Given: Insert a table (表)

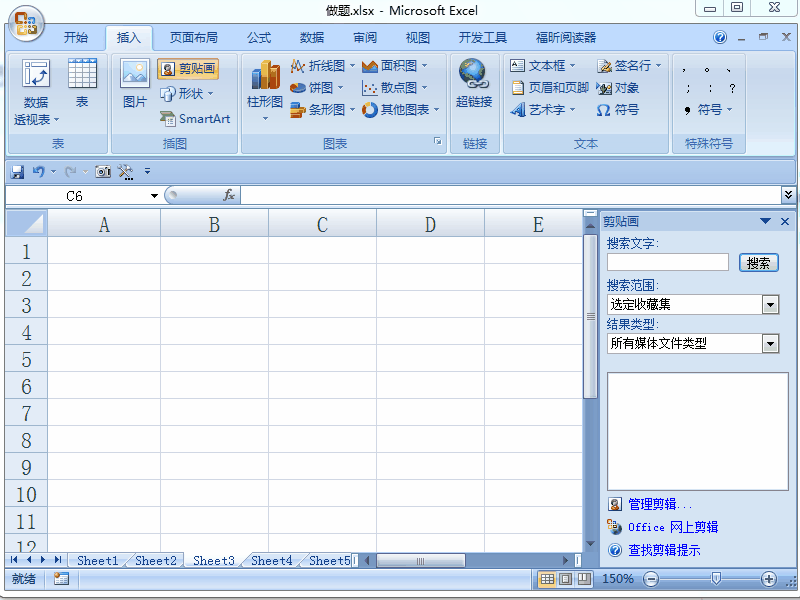Looking at the screenshot, I should [x=82, y=83].
